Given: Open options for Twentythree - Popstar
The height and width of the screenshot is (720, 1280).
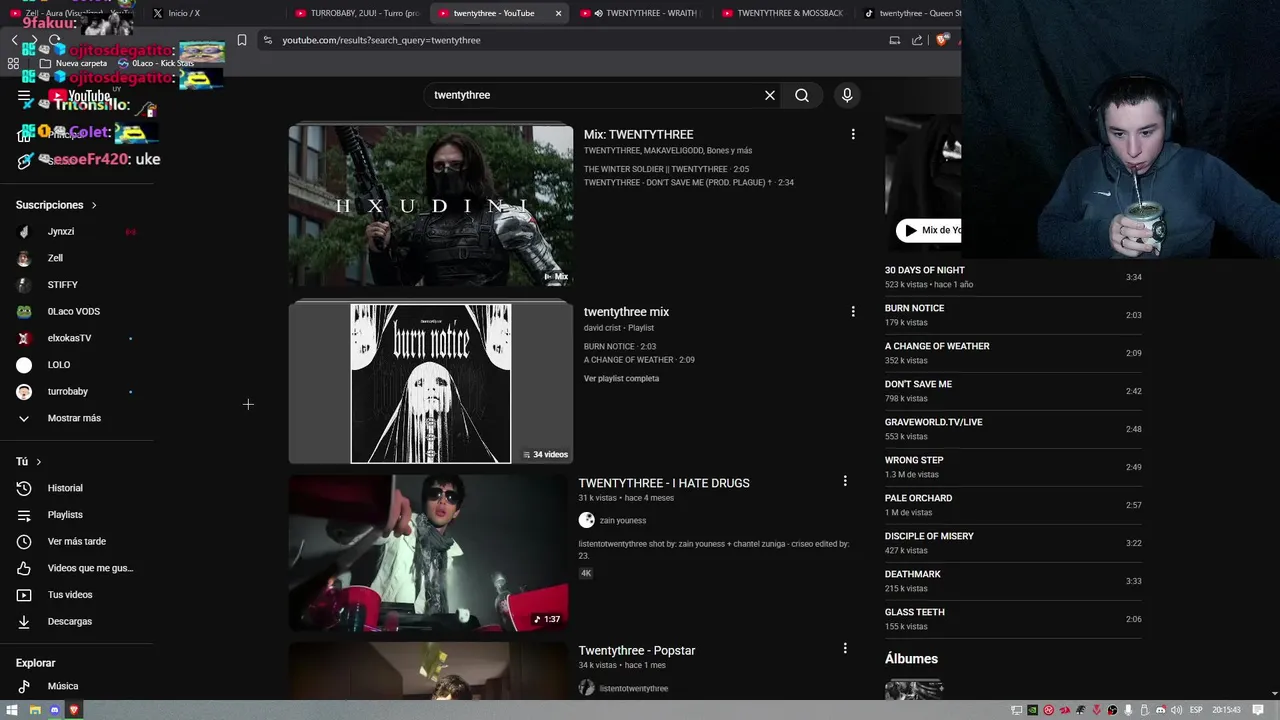Looking at the screenshot, I should pos(845,648).
